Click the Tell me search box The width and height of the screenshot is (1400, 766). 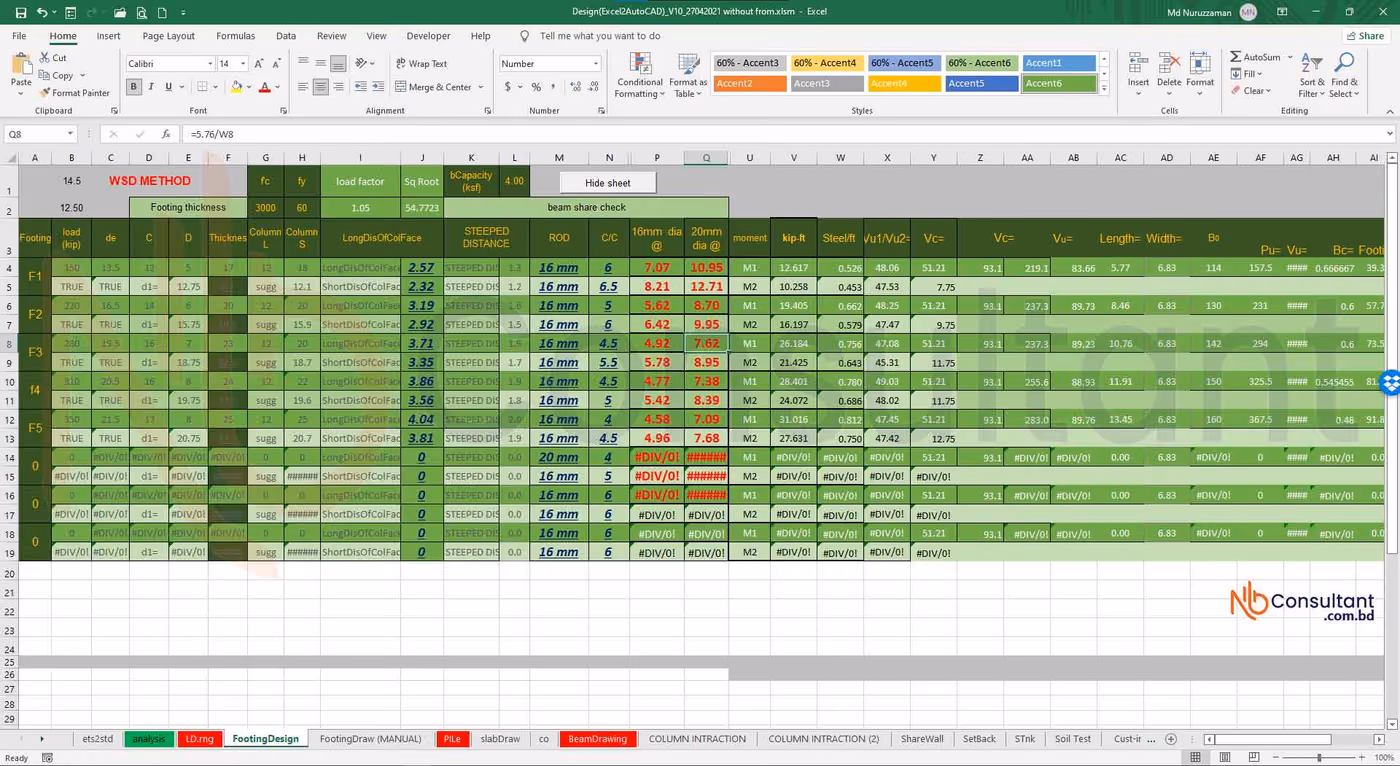coord(600,36)
